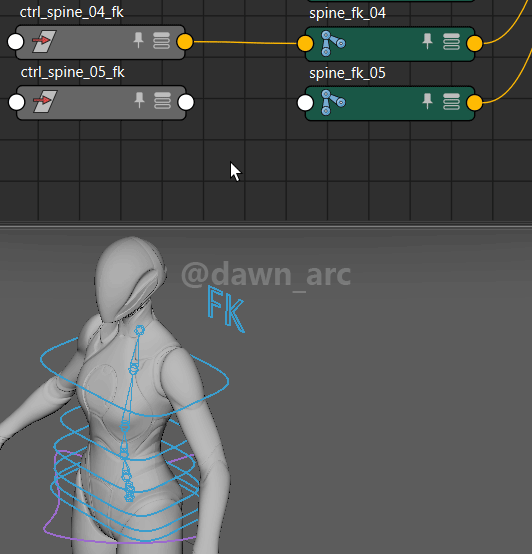This screenshot has width=532, height=554.
Task: Expand attribute view of spine_fk_05 node
Action: coord(451,102)
